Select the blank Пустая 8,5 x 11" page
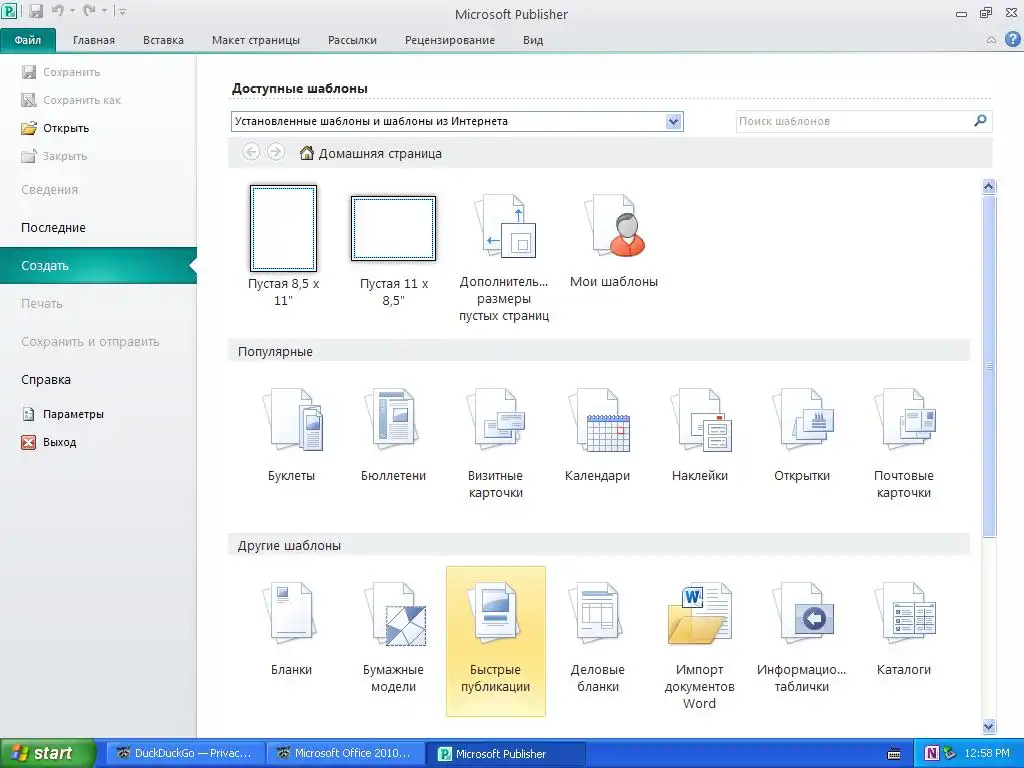The height and width of the screenshot is (768, 1024). (283, 228)
